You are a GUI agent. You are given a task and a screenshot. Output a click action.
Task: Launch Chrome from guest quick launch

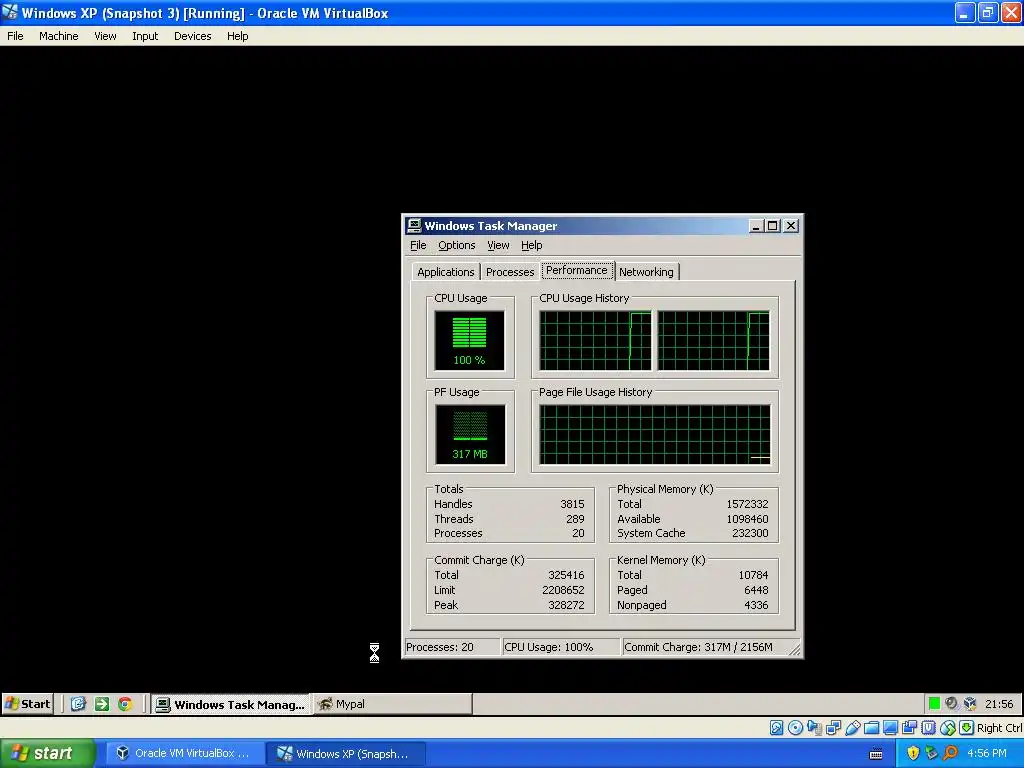pos(125,703)
